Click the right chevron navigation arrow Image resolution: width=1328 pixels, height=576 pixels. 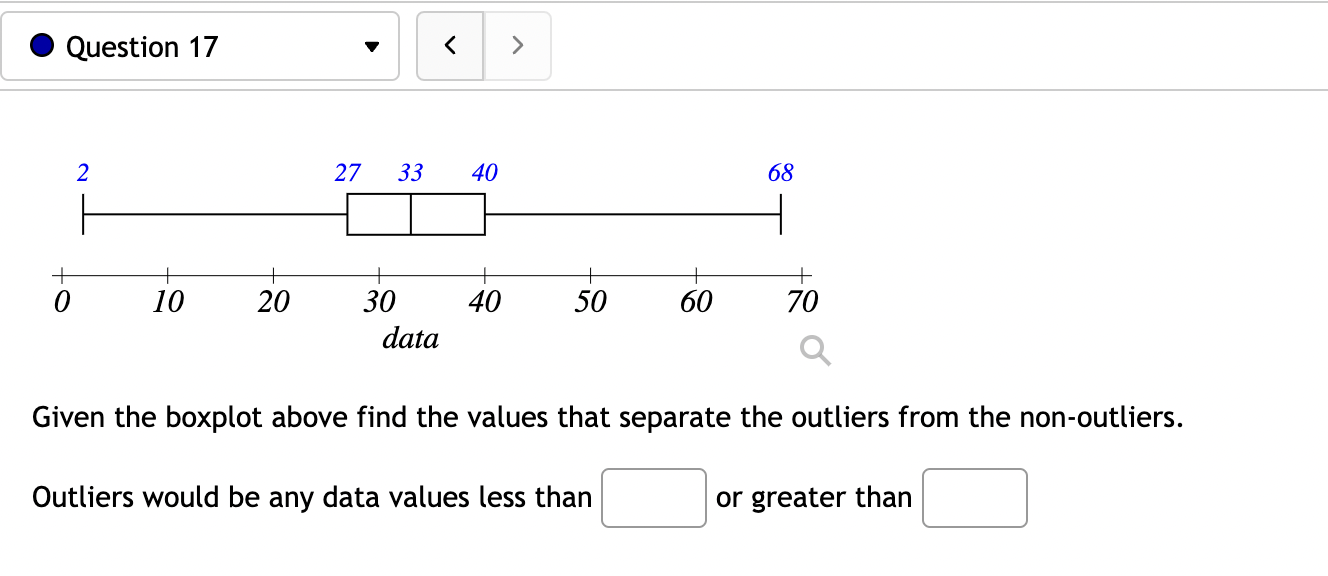coord(518,45)
